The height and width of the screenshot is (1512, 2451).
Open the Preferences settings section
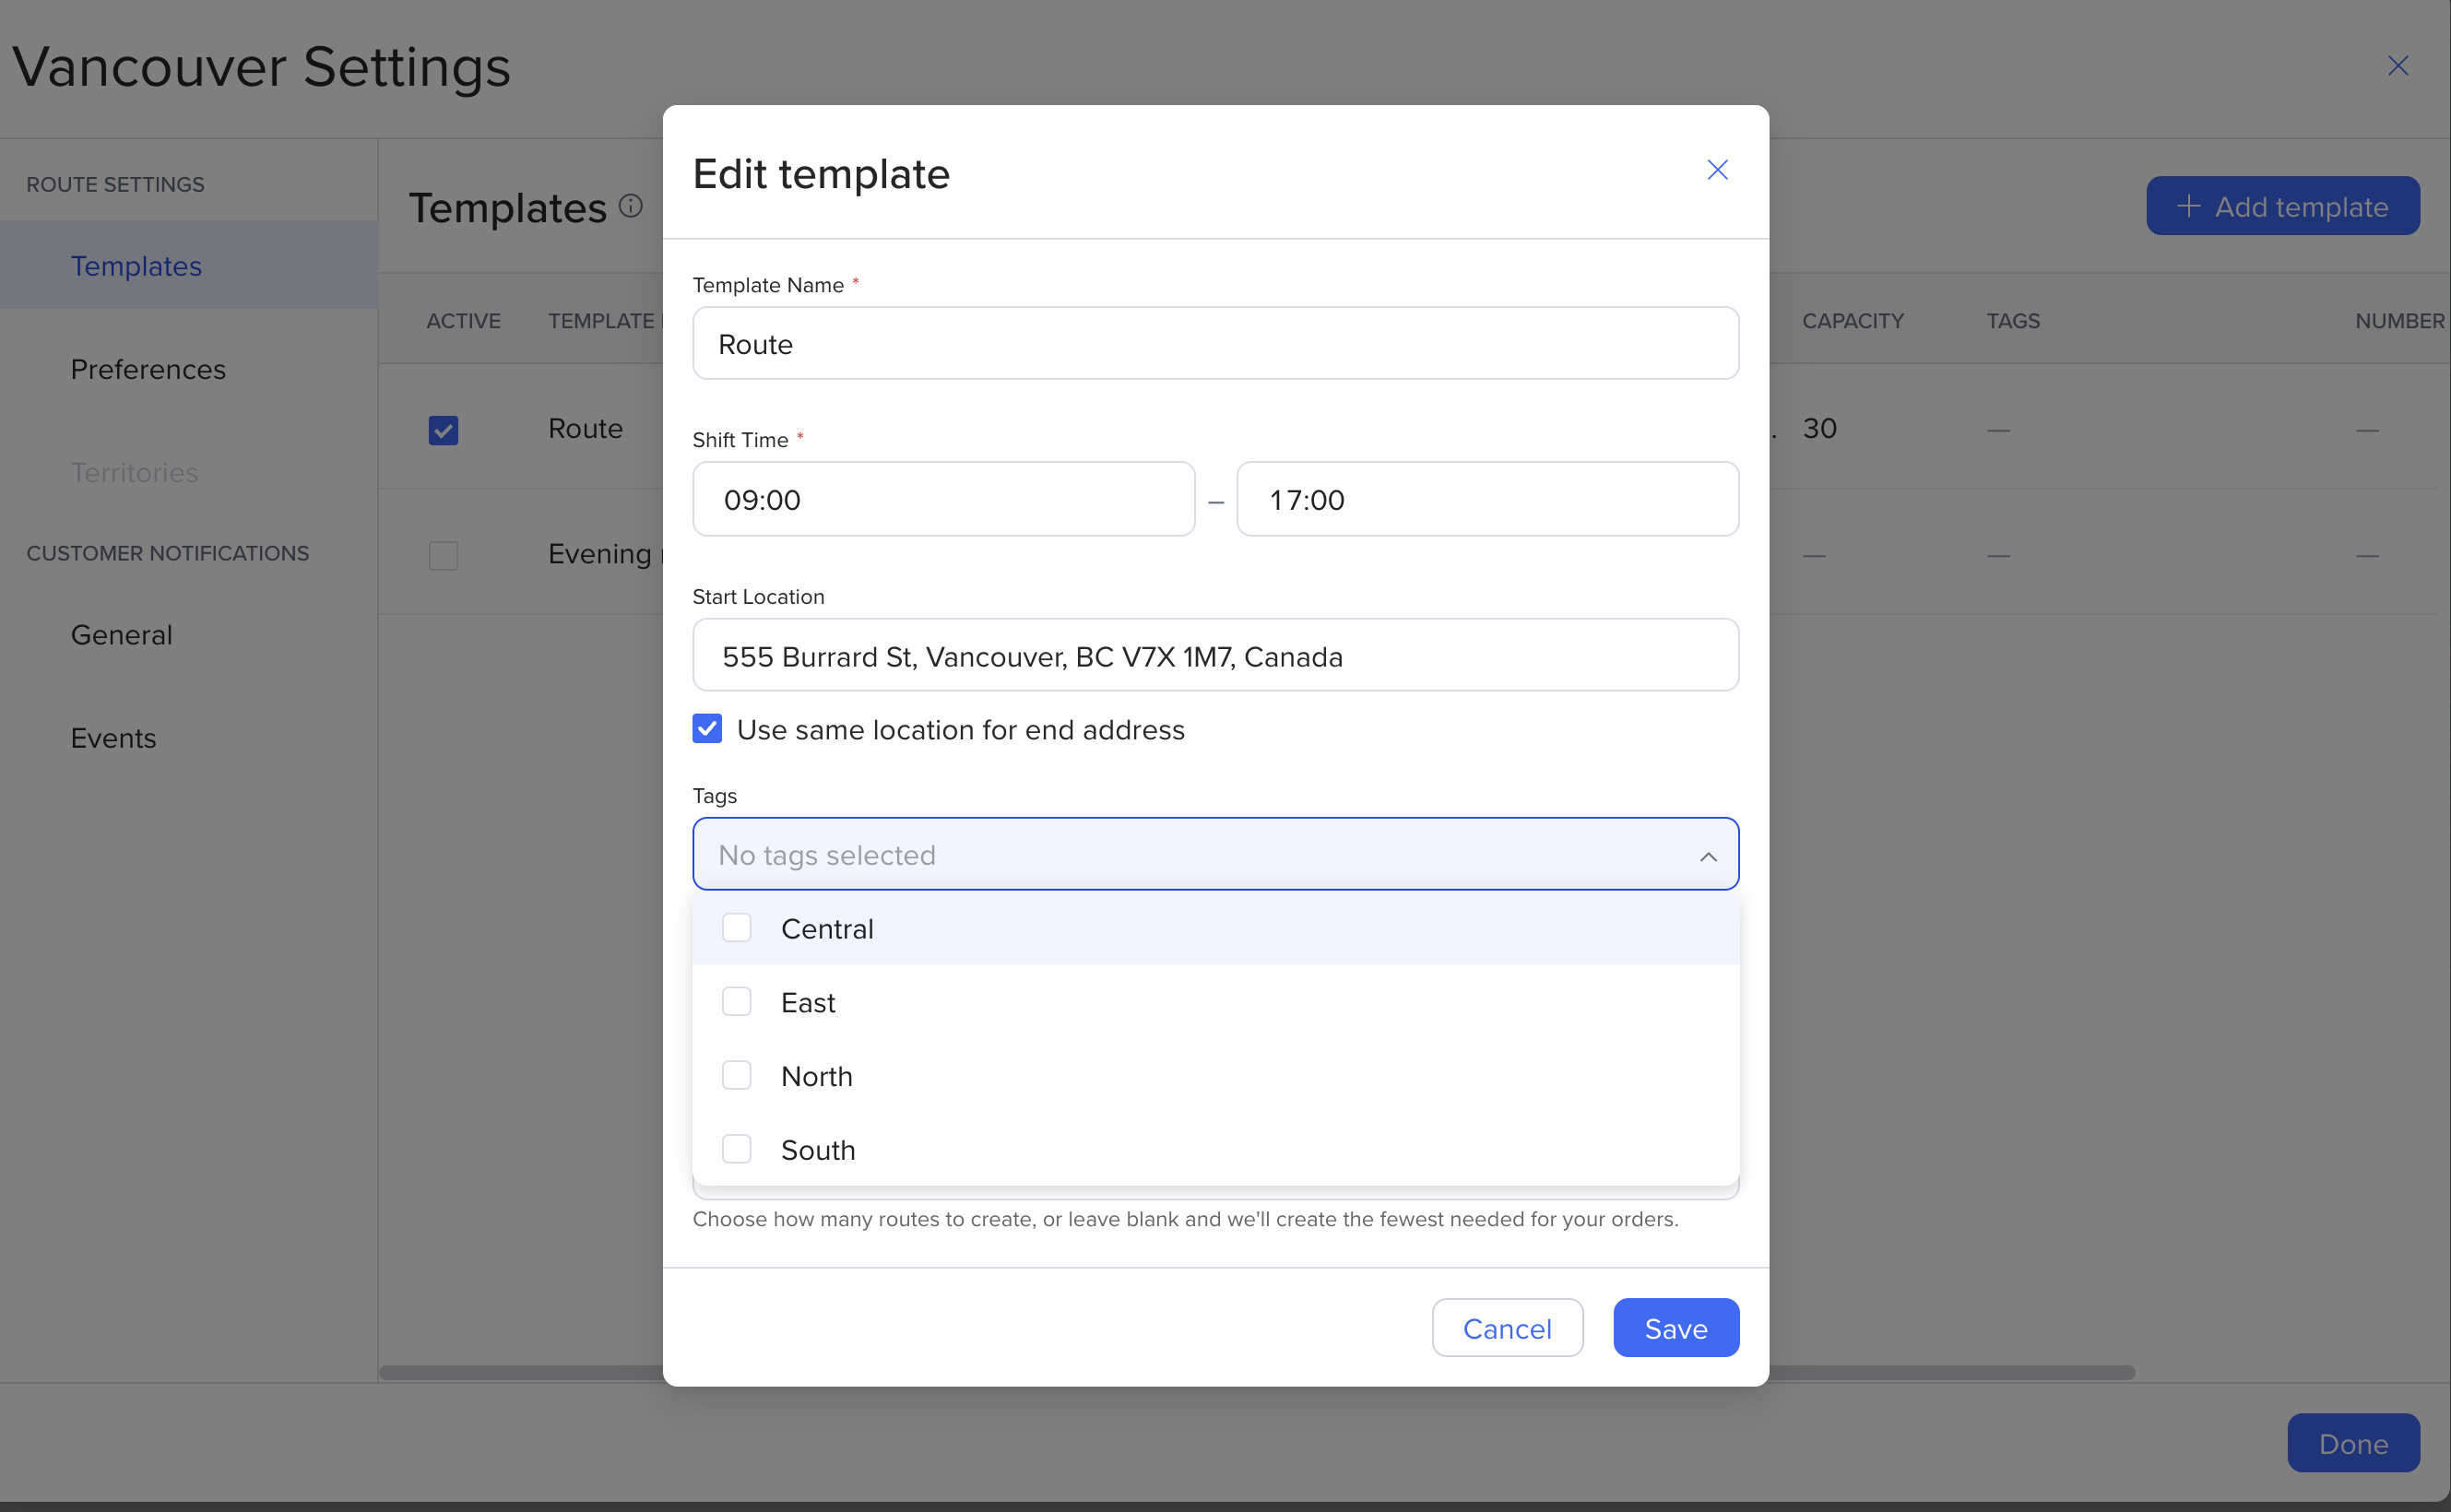(148, 369)
